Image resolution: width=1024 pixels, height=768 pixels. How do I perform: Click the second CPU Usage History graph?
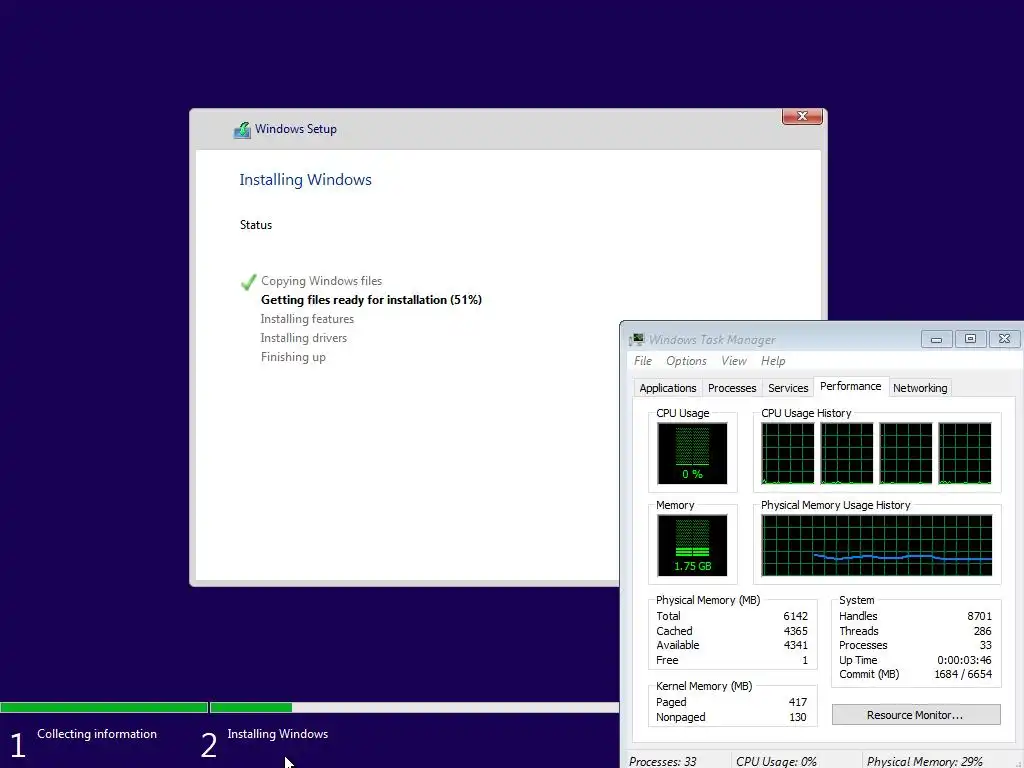click(847, 453)
